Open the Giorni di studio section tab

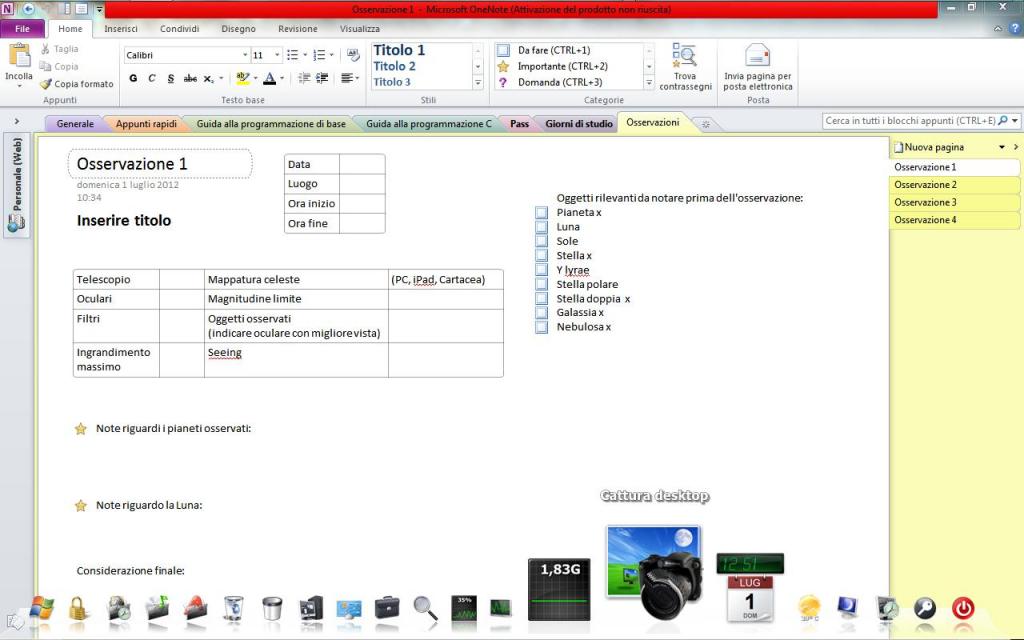coord(579,123)
